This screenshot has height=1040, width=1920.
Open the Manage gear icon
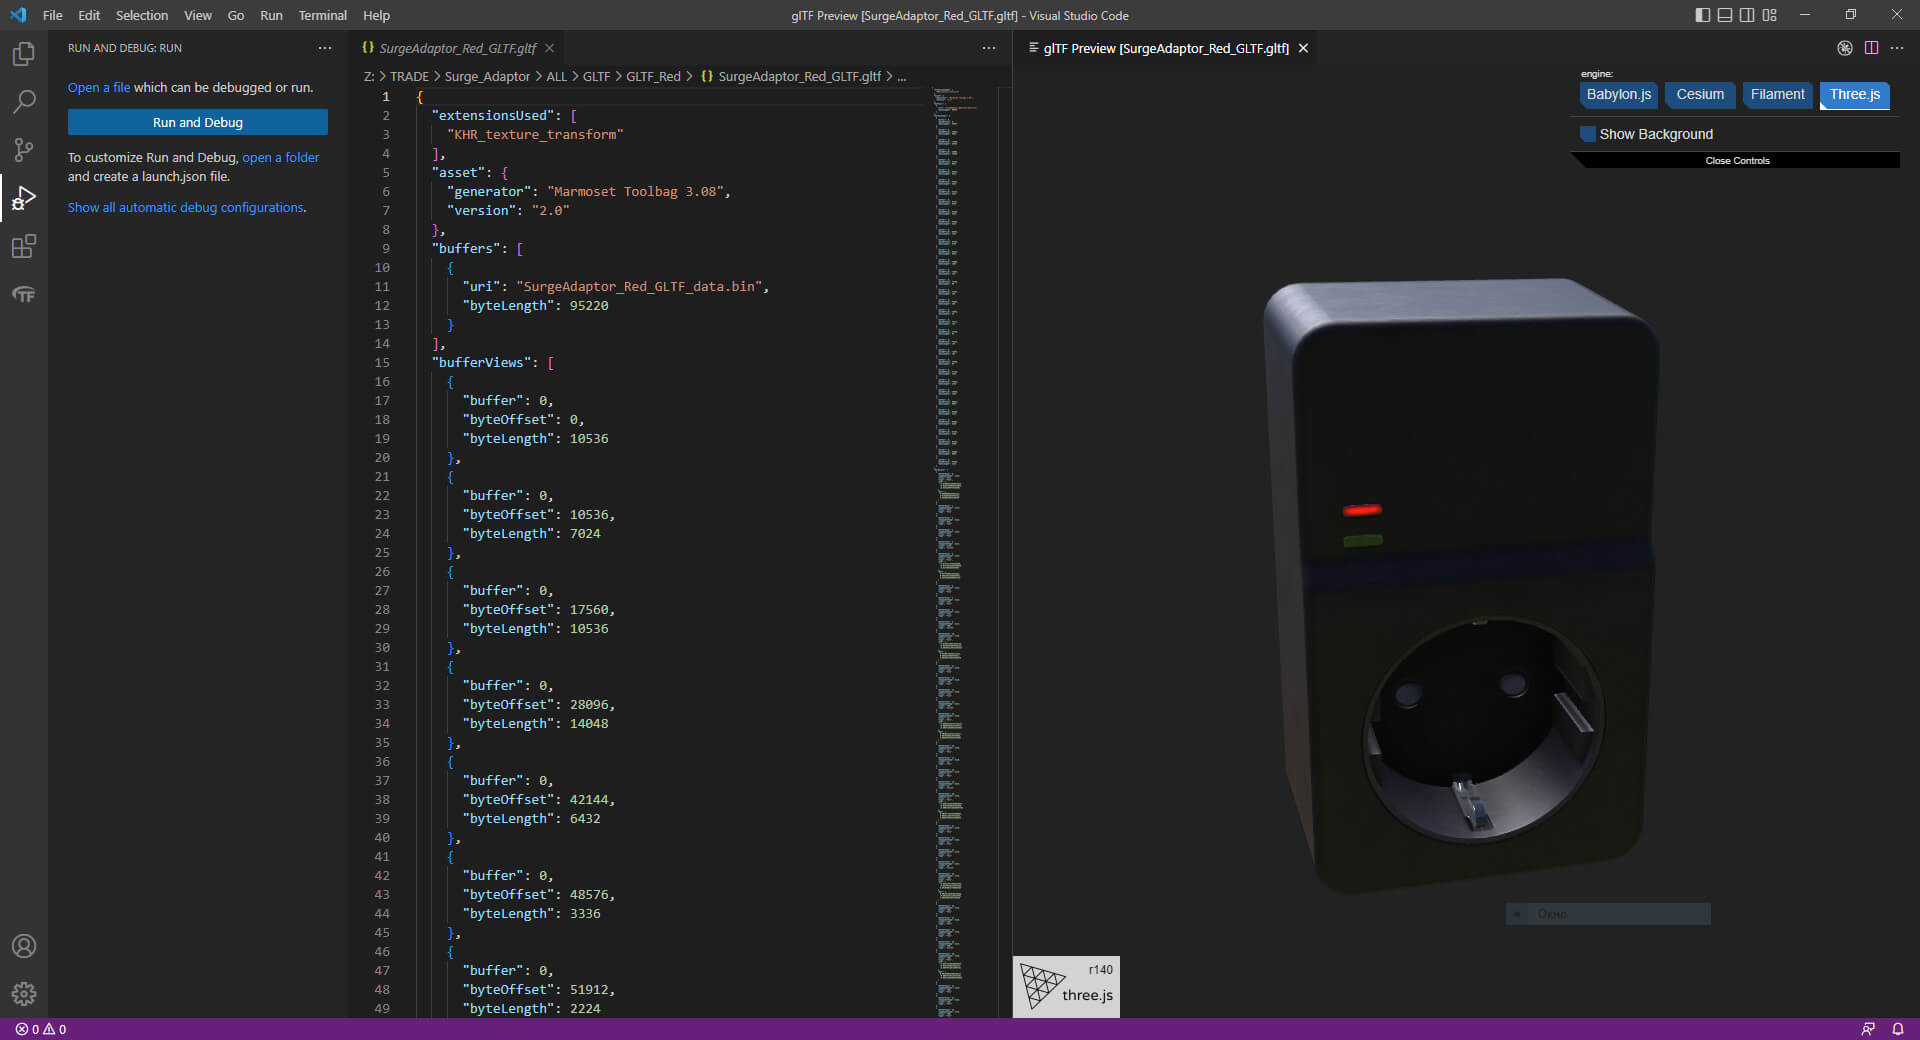(24, 994)
